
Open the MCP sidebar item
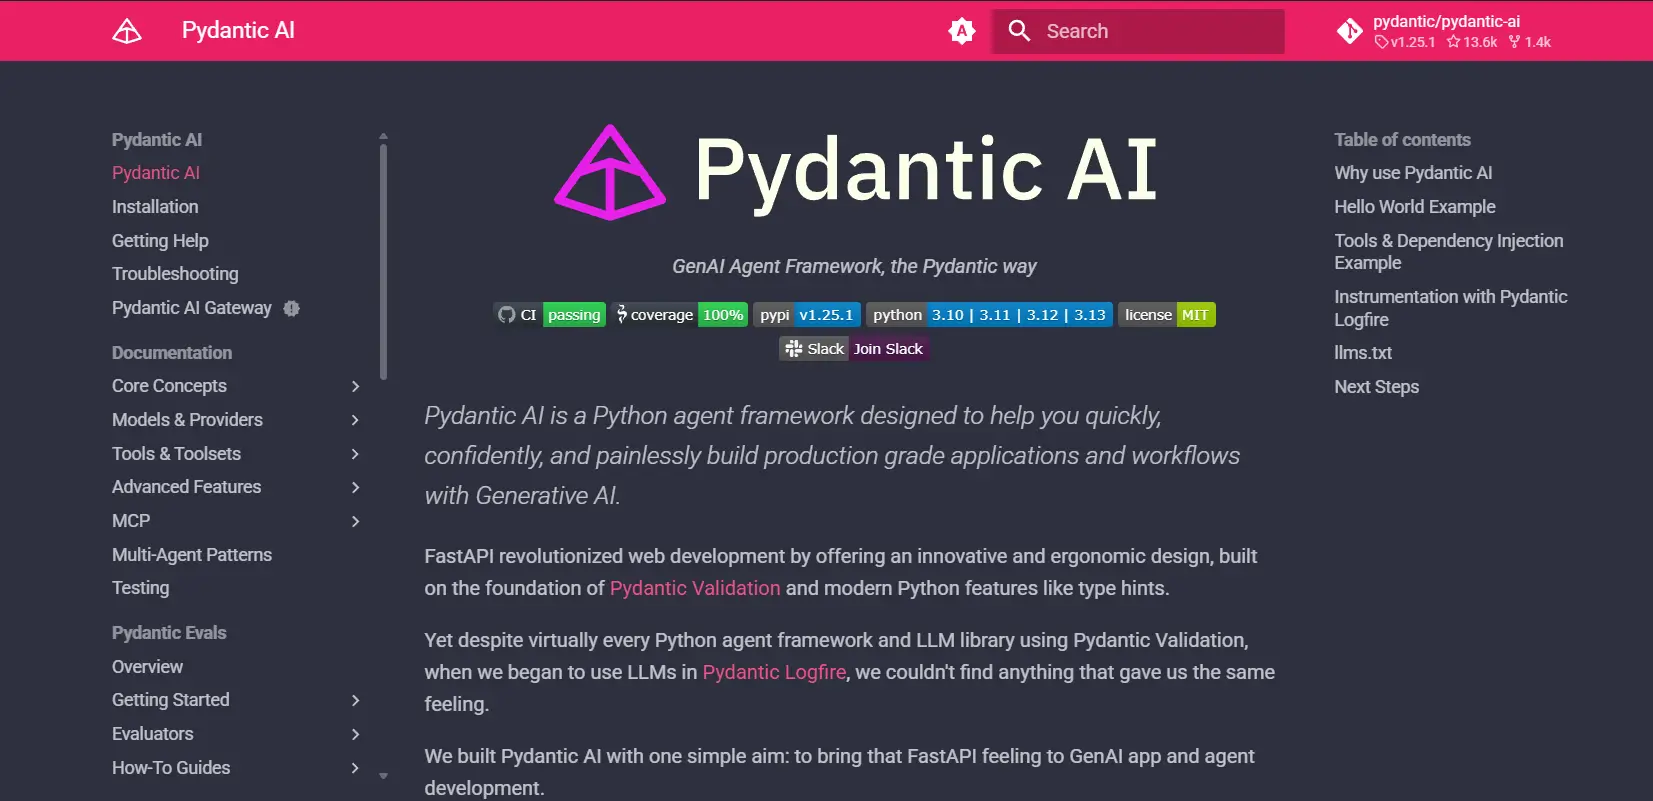(131, 521)
